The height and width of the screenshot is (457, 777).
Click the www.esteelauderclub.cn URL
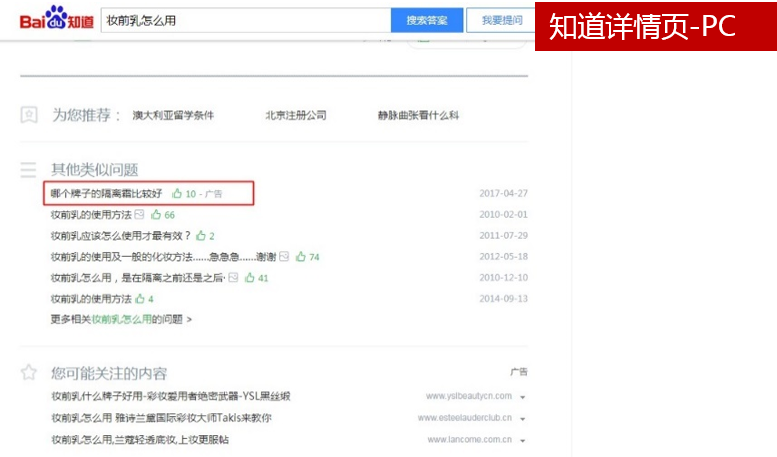pyautogui.click(x=465, y=418)
